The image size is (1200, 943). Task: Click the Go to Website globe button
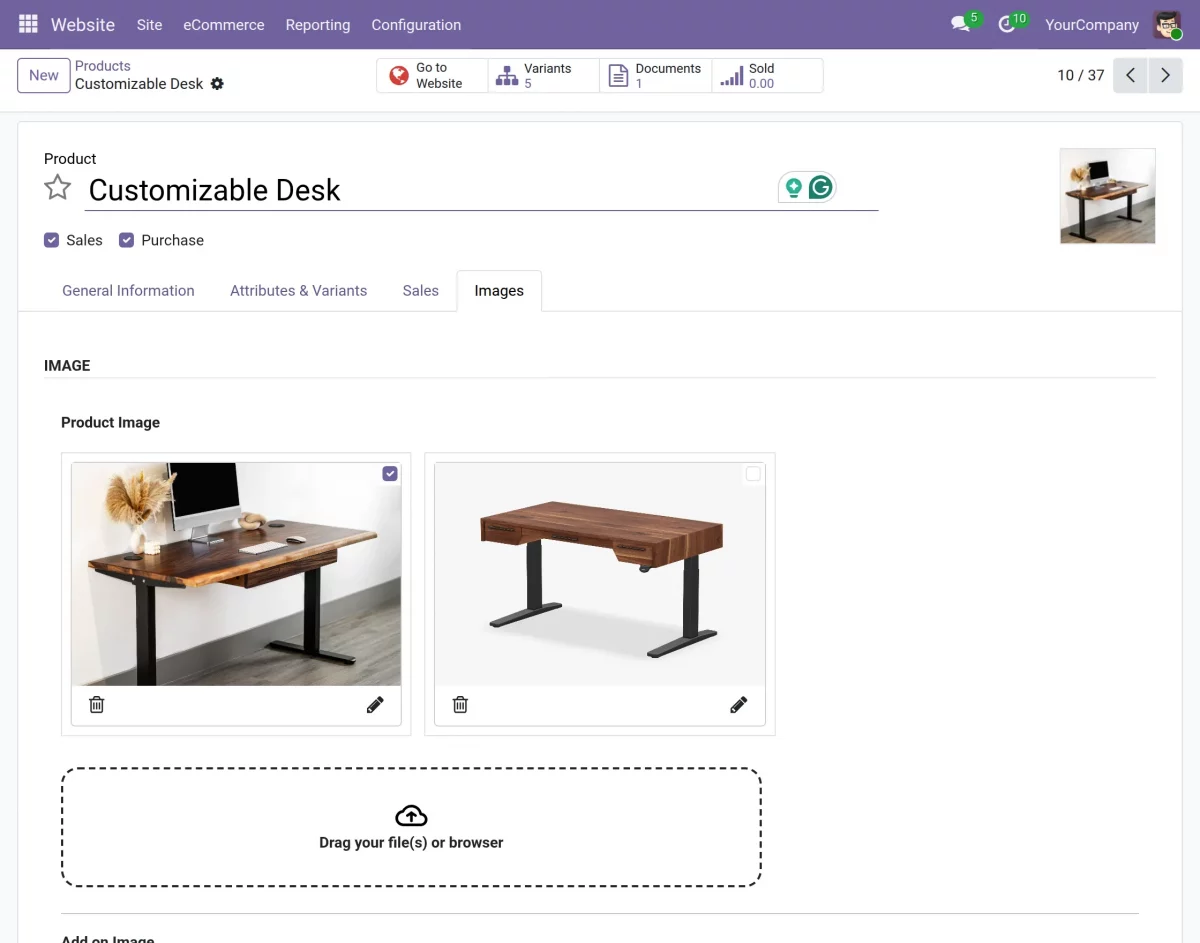point(432,76)
